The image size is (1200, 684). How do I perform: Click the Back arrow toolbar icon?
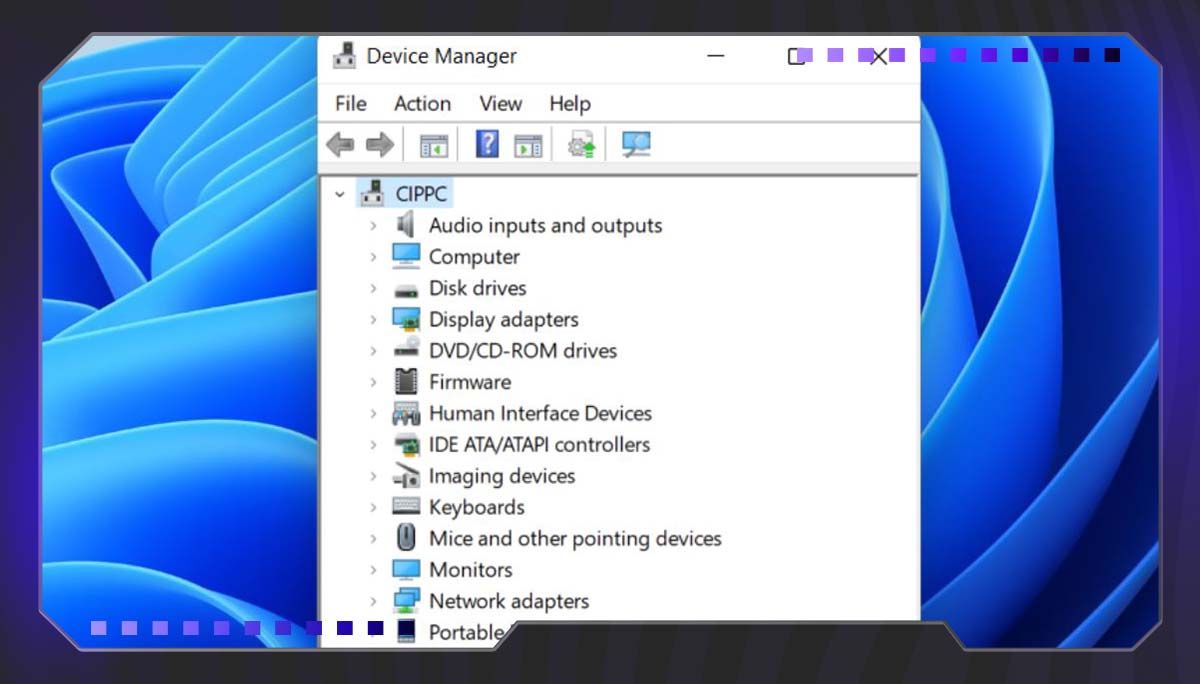pos(340,145)
